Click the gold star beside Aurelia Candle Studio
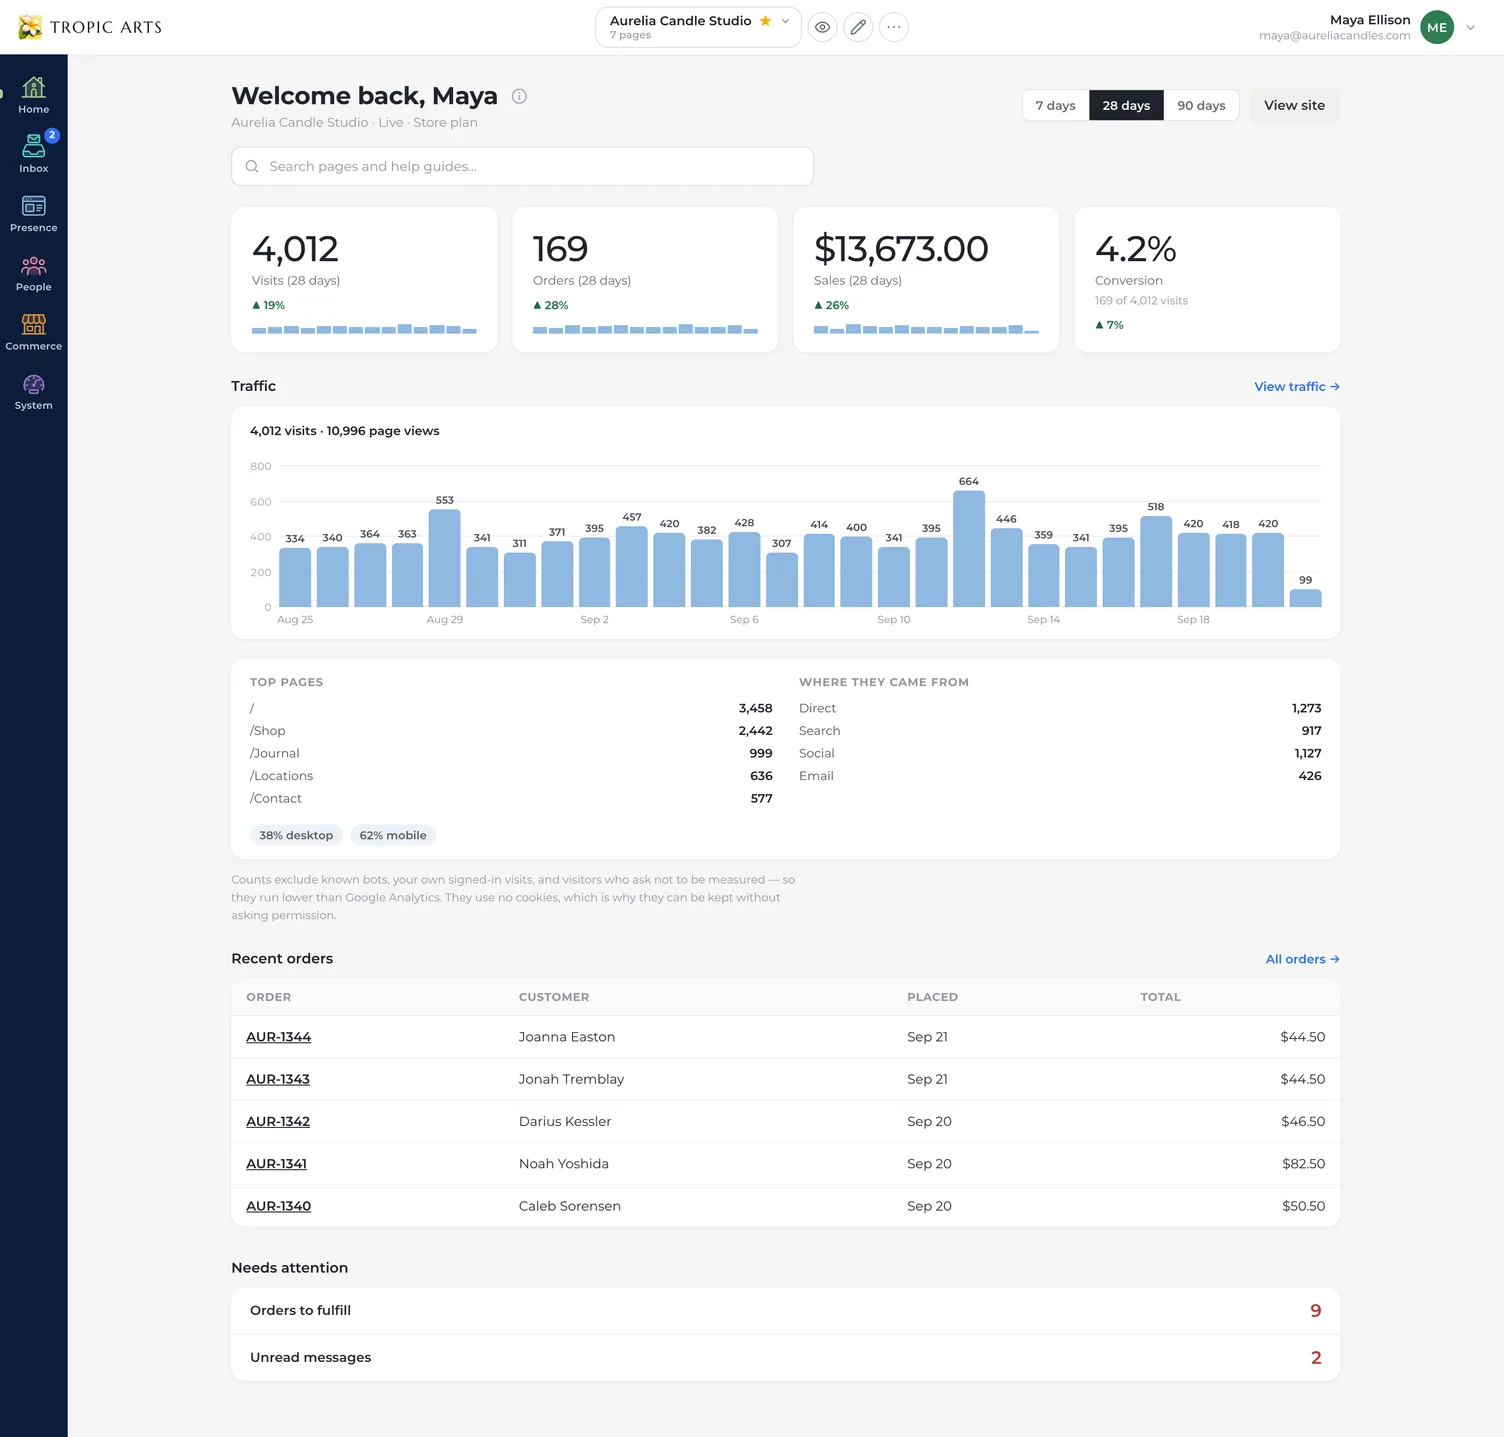1504x1437 pixels. click(x=765, y=20)
